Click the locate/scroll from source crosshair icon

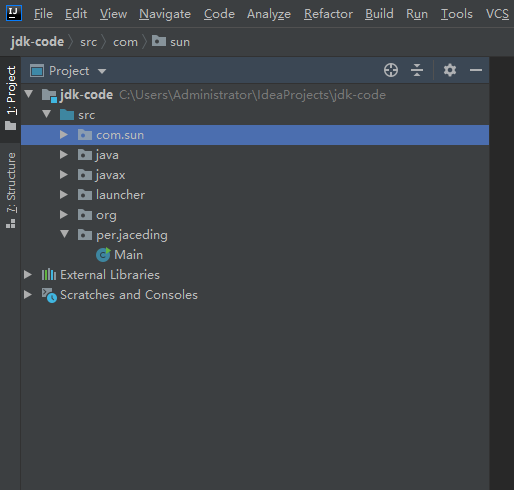coord(391,70)
